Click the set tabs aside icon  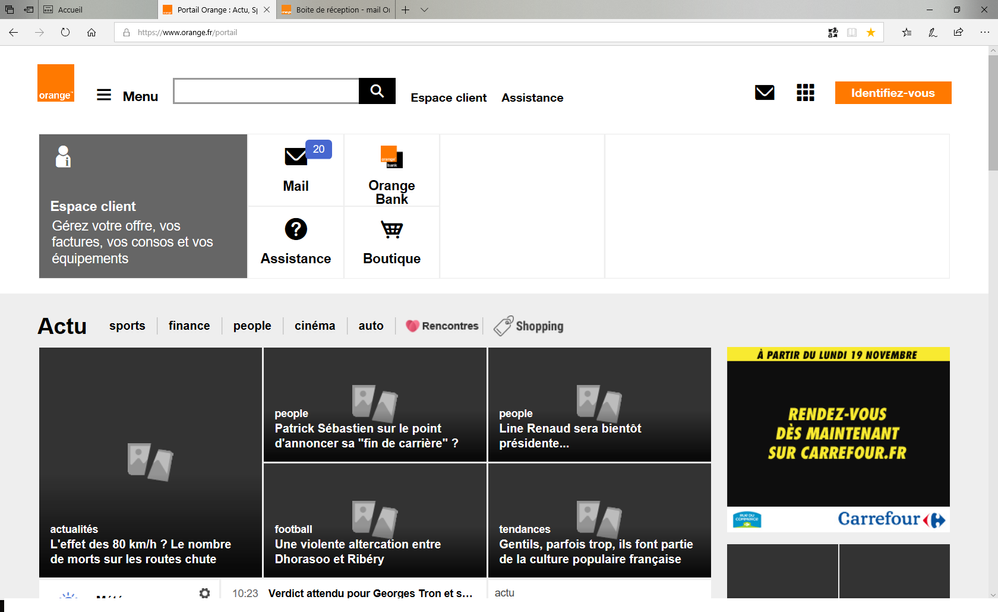click(x=29, y=10)
